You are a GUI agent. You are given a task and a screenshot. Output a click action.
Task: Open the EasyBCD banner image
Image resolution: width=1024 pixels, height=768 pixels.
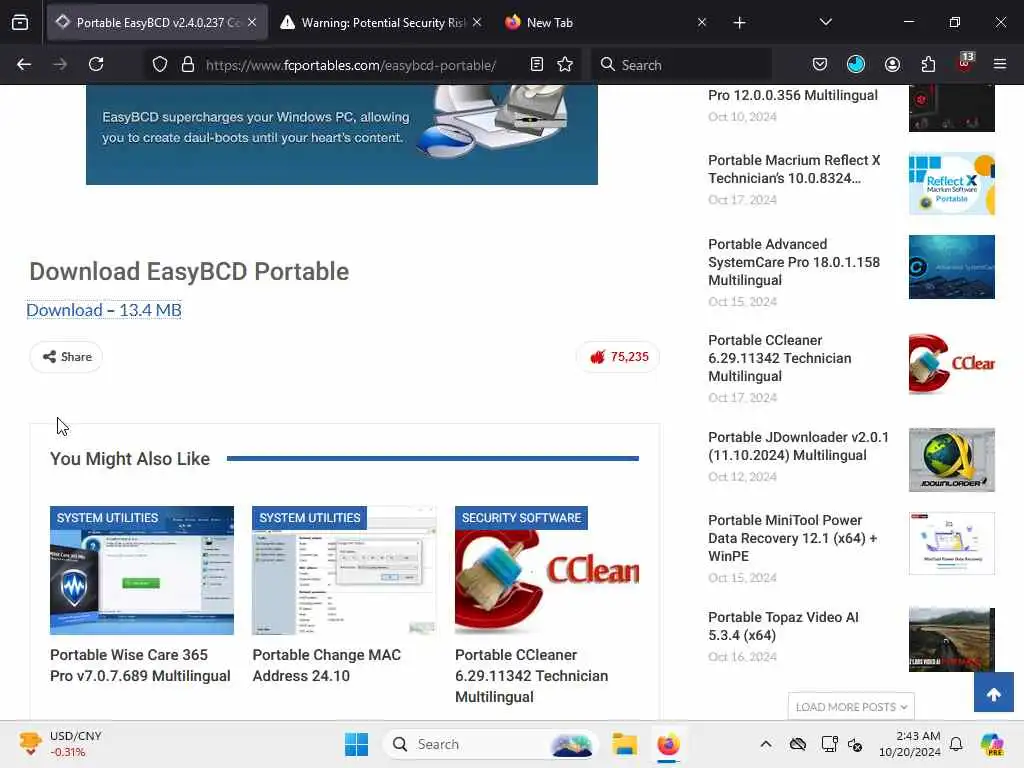[342, 135]
